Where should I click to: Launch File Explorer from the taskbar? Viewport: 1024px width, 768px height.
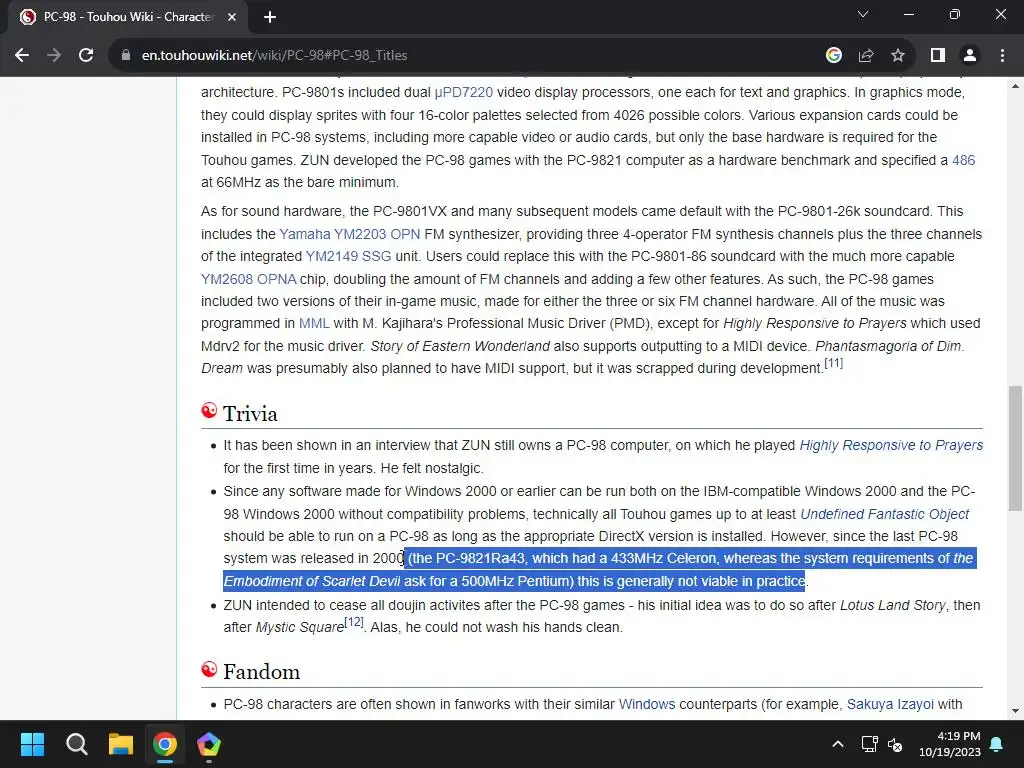[121, 744]
